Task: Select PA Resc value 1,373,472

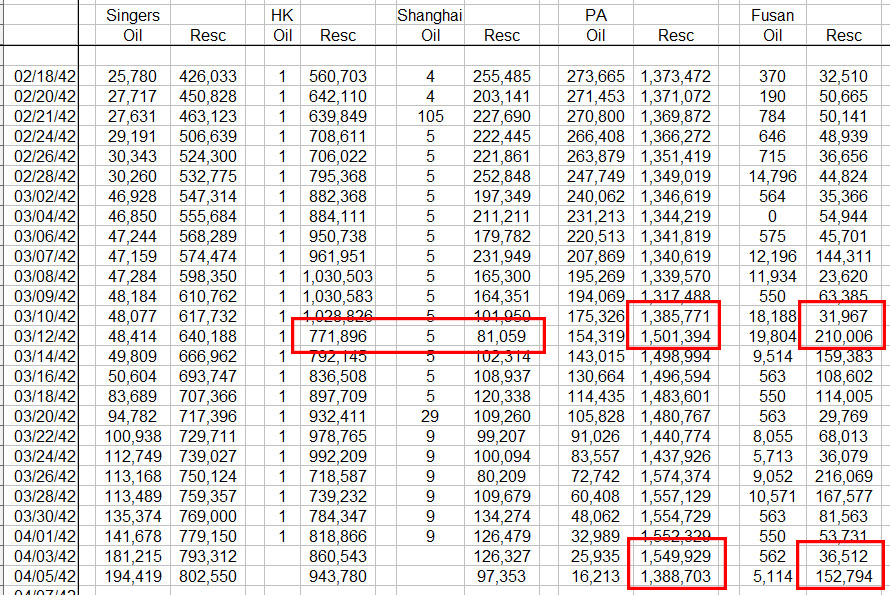Action: tap(675, 77)
